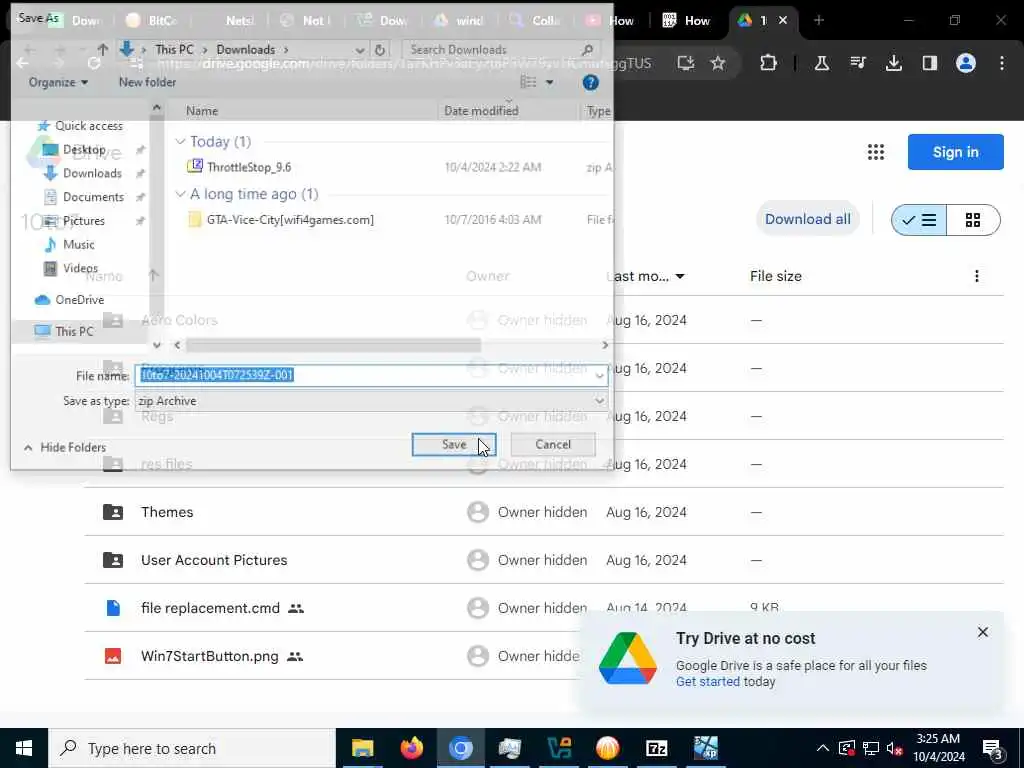Switch to the second How tab
This screenshot has height=768, width=1024.
click(x=686, y=21)
